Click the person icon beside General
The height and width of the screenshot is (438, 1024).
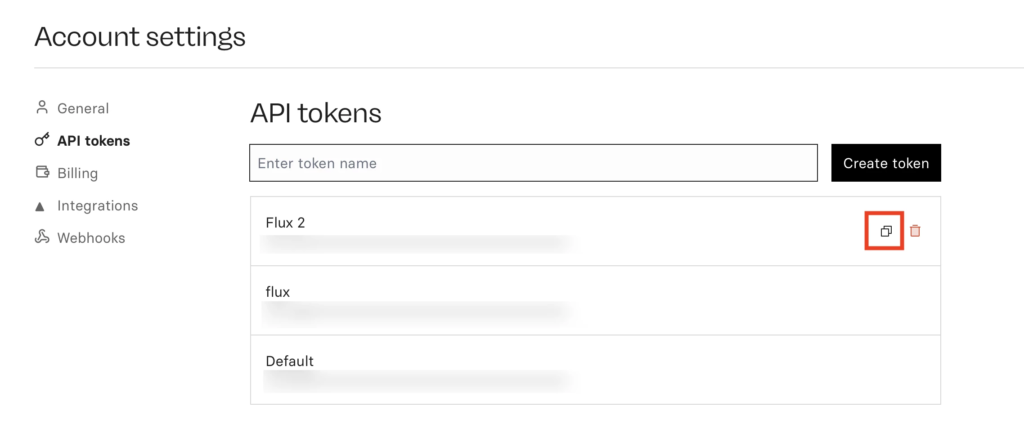(x=42, y=108)
